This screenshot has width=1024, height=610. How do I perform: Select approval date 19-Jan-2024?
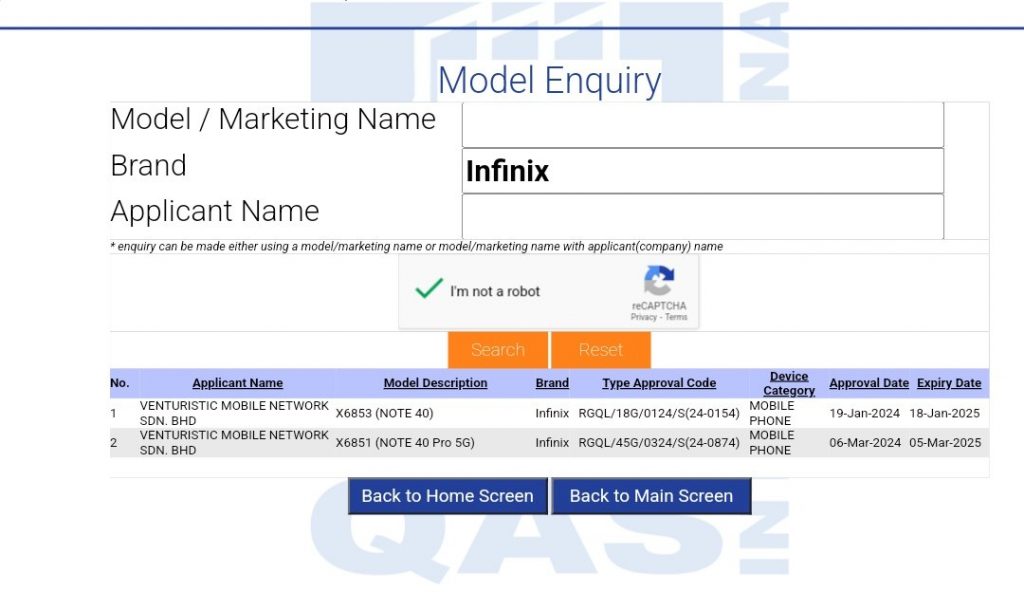tap(865, 413)
